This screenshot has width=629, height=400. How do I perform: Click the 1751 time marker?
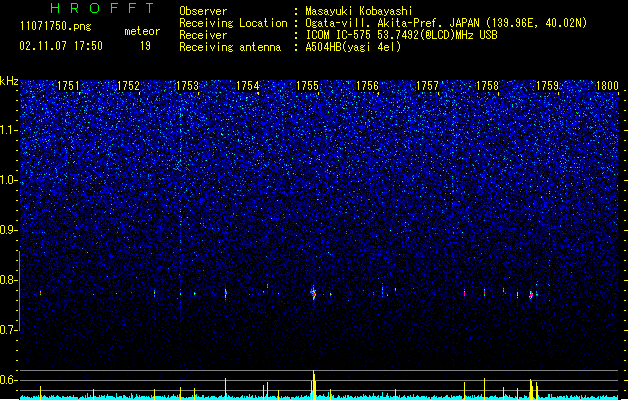click(68, 86)
